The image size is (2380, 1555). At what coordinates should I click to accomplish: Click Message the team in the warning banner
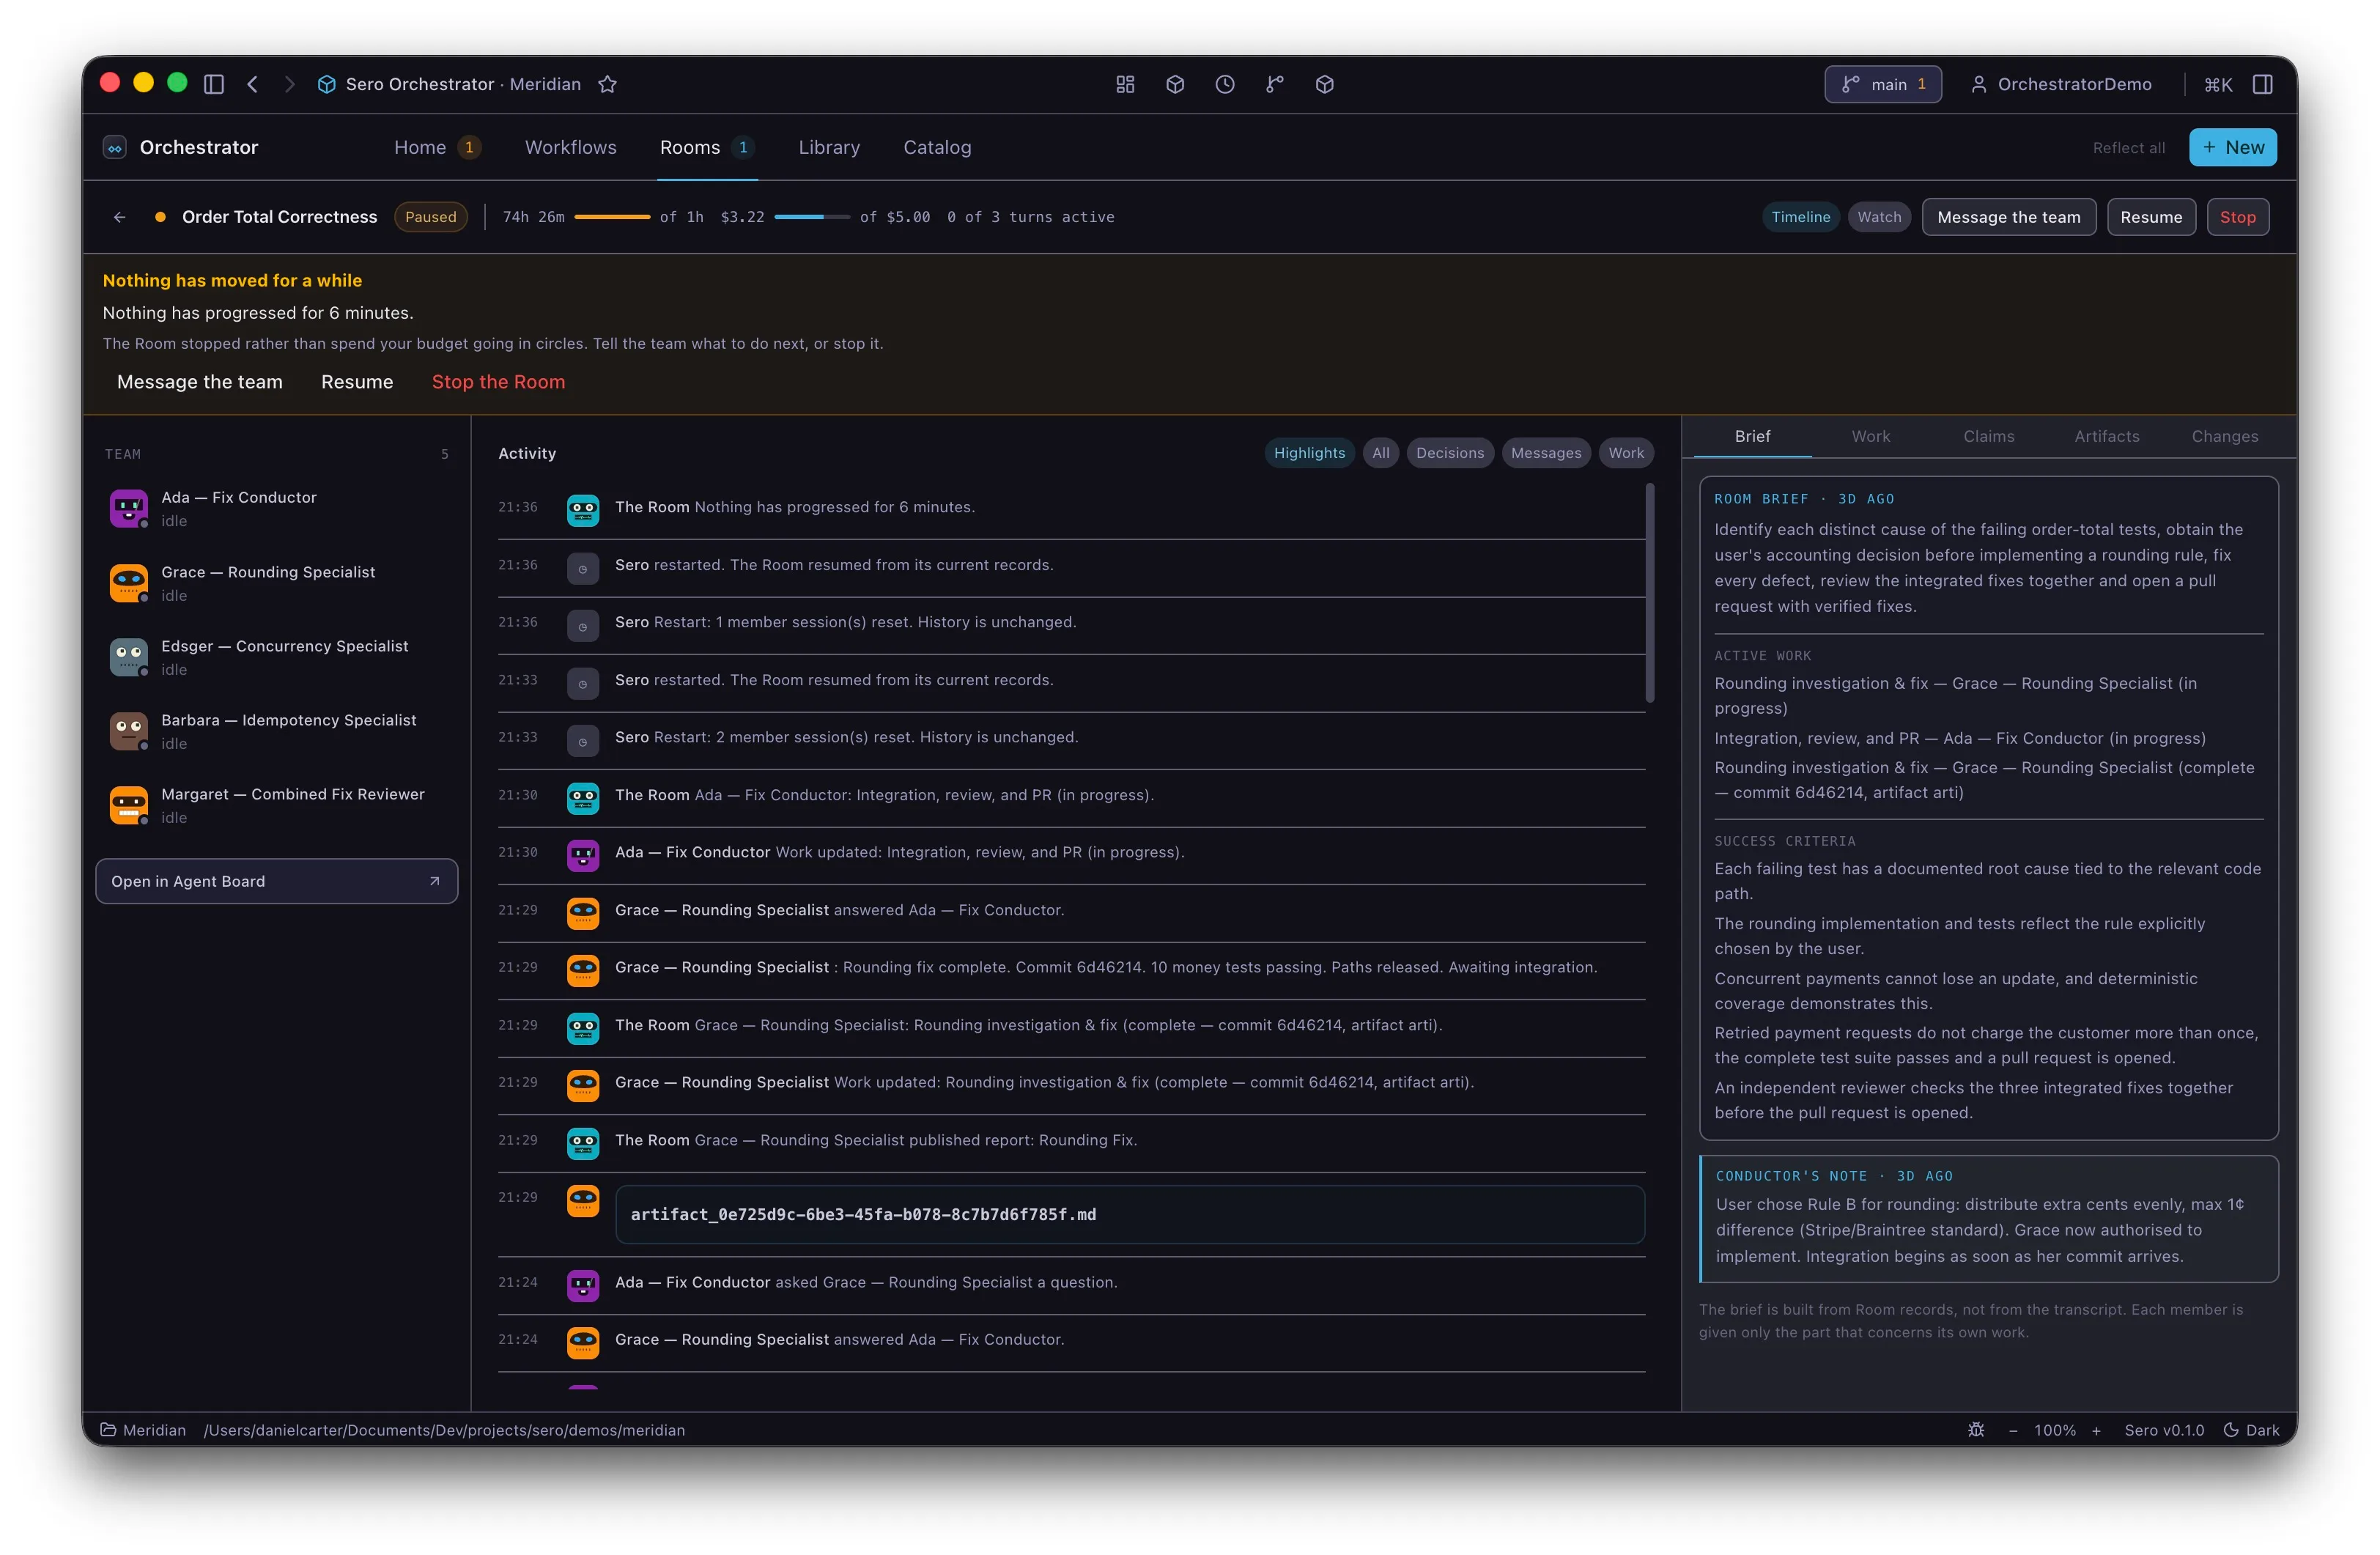pos(200,382)
